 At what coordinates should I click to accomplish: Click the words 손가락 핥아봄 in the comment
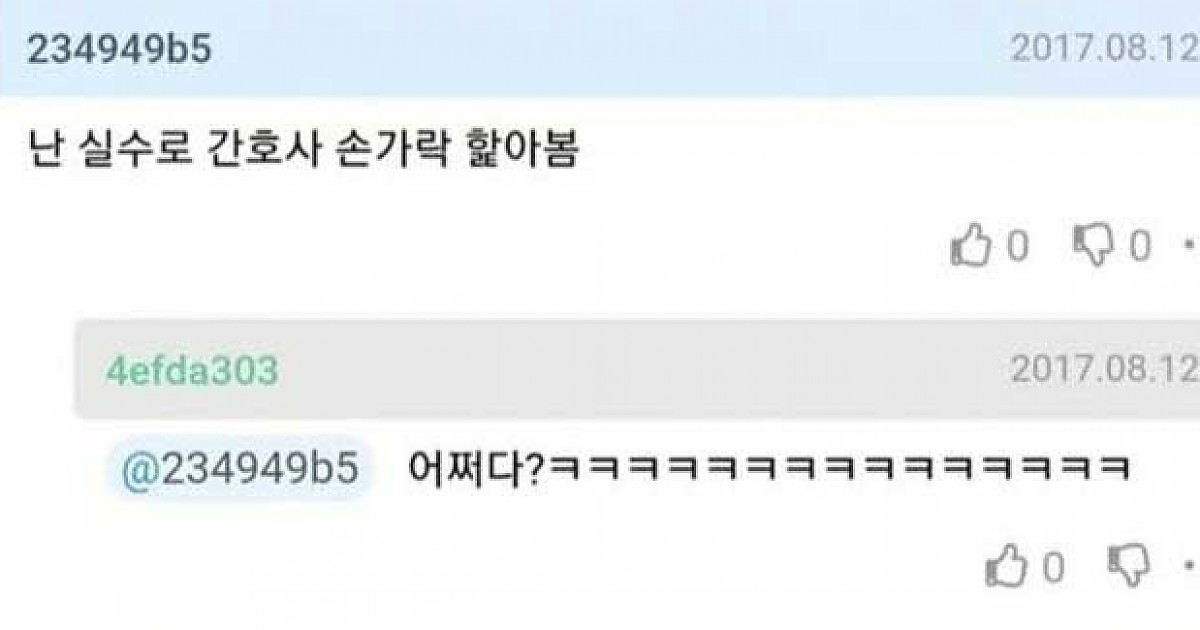click(465, 150)
